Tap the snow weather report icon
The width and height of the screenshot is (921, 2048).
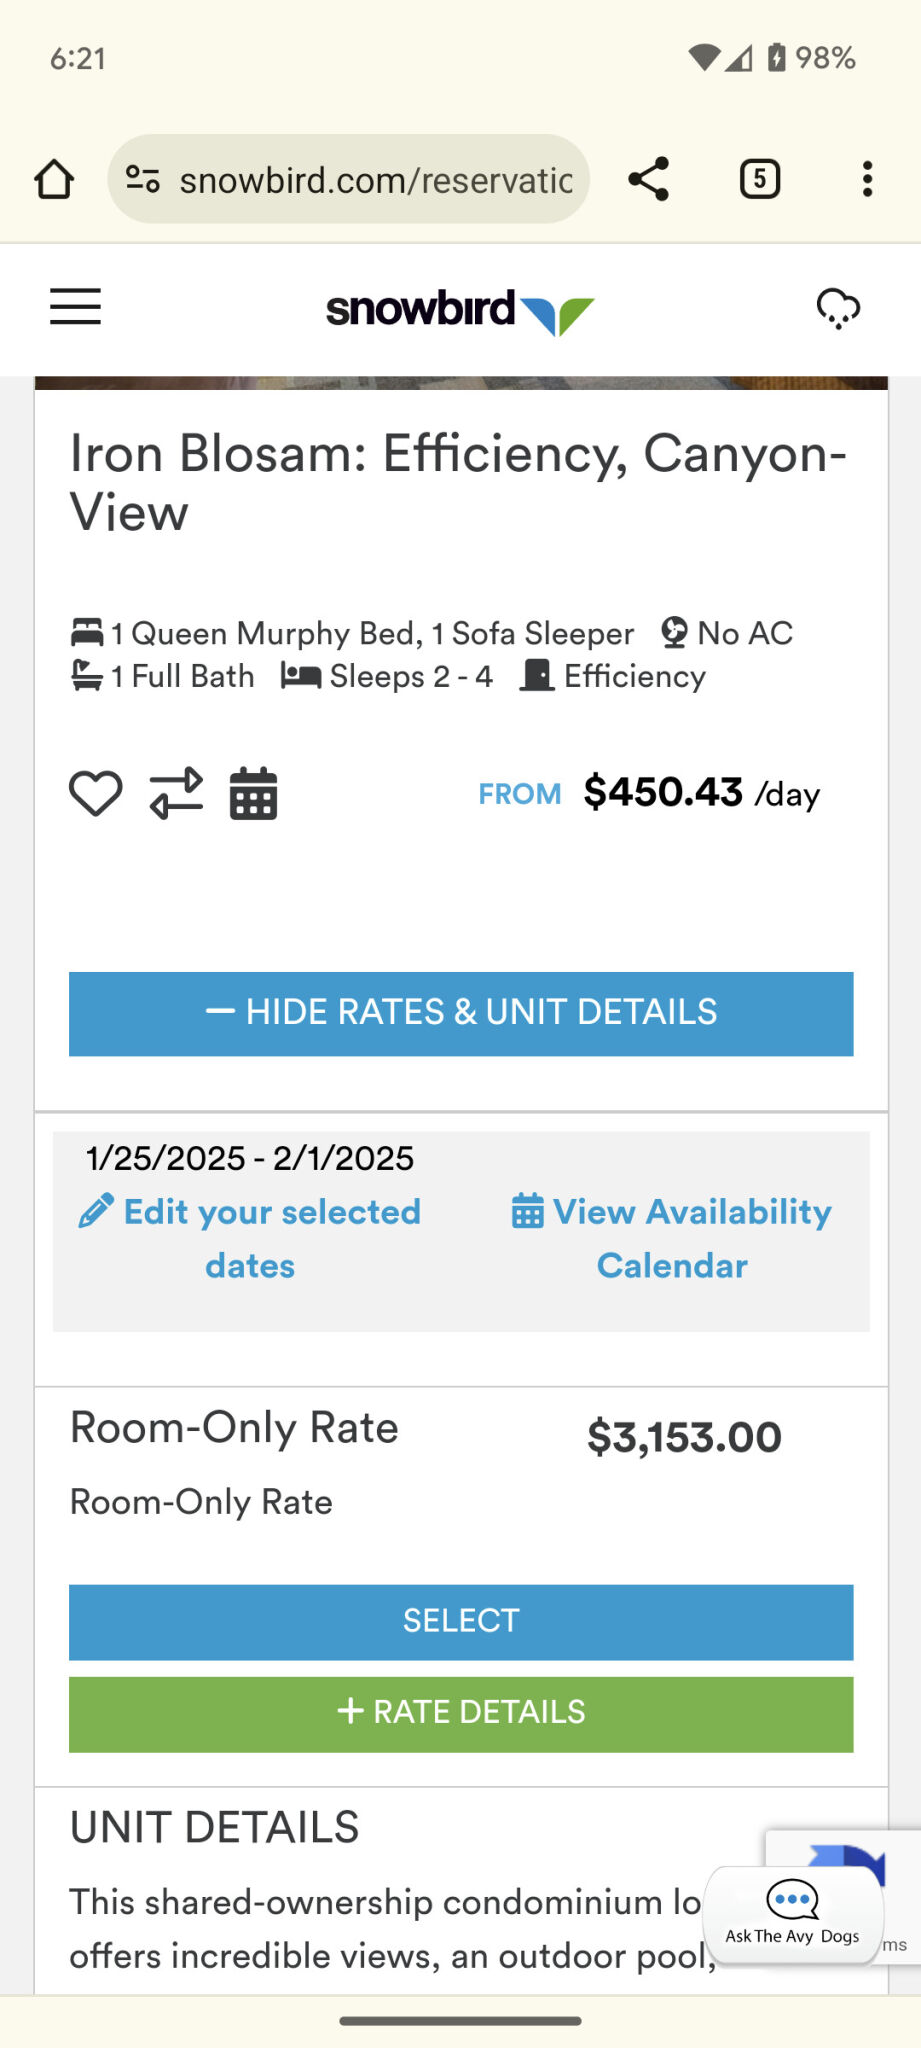(x=838, y=308)
